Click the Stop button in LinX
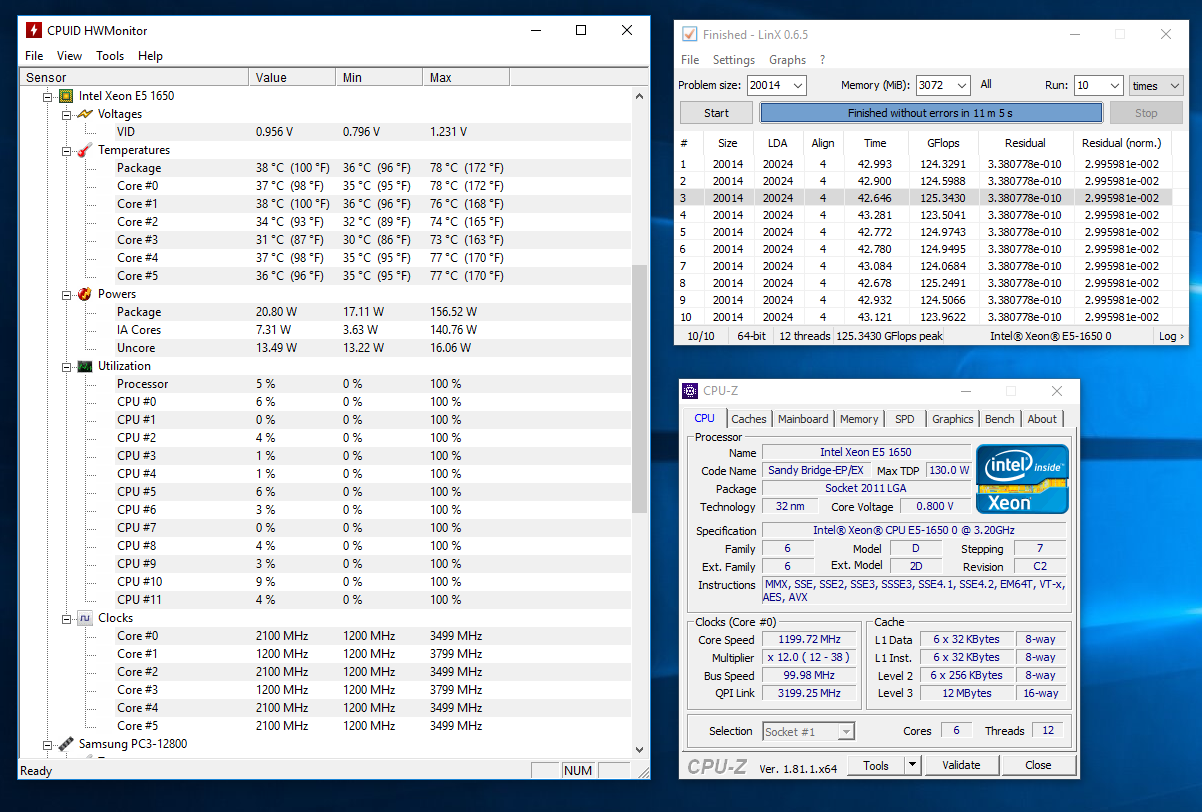1202x812 pixels. coord(1146,113)
